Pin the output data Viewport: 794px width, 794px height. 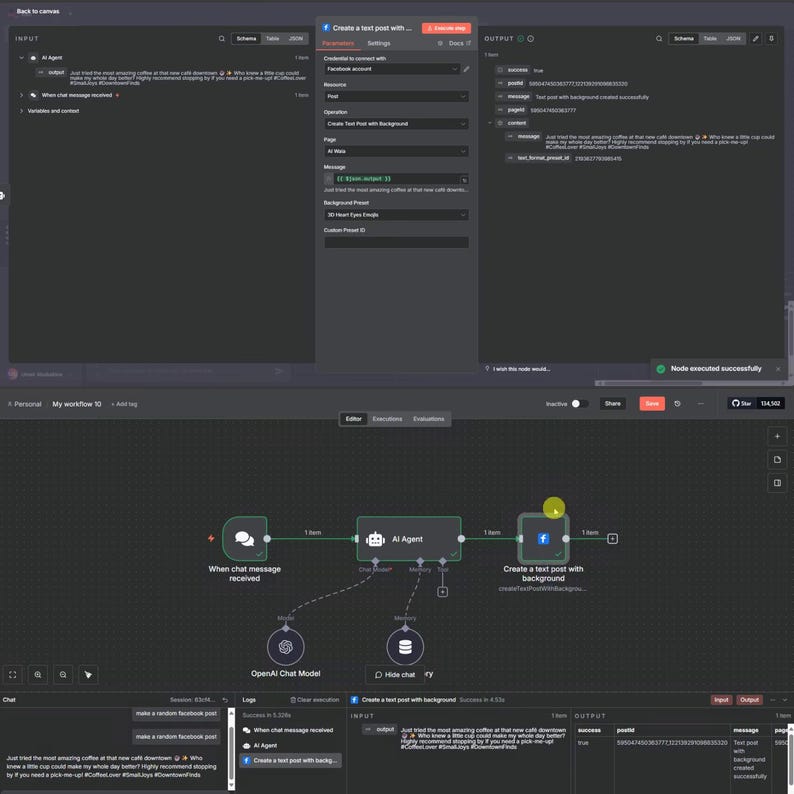tap(771, 38)
